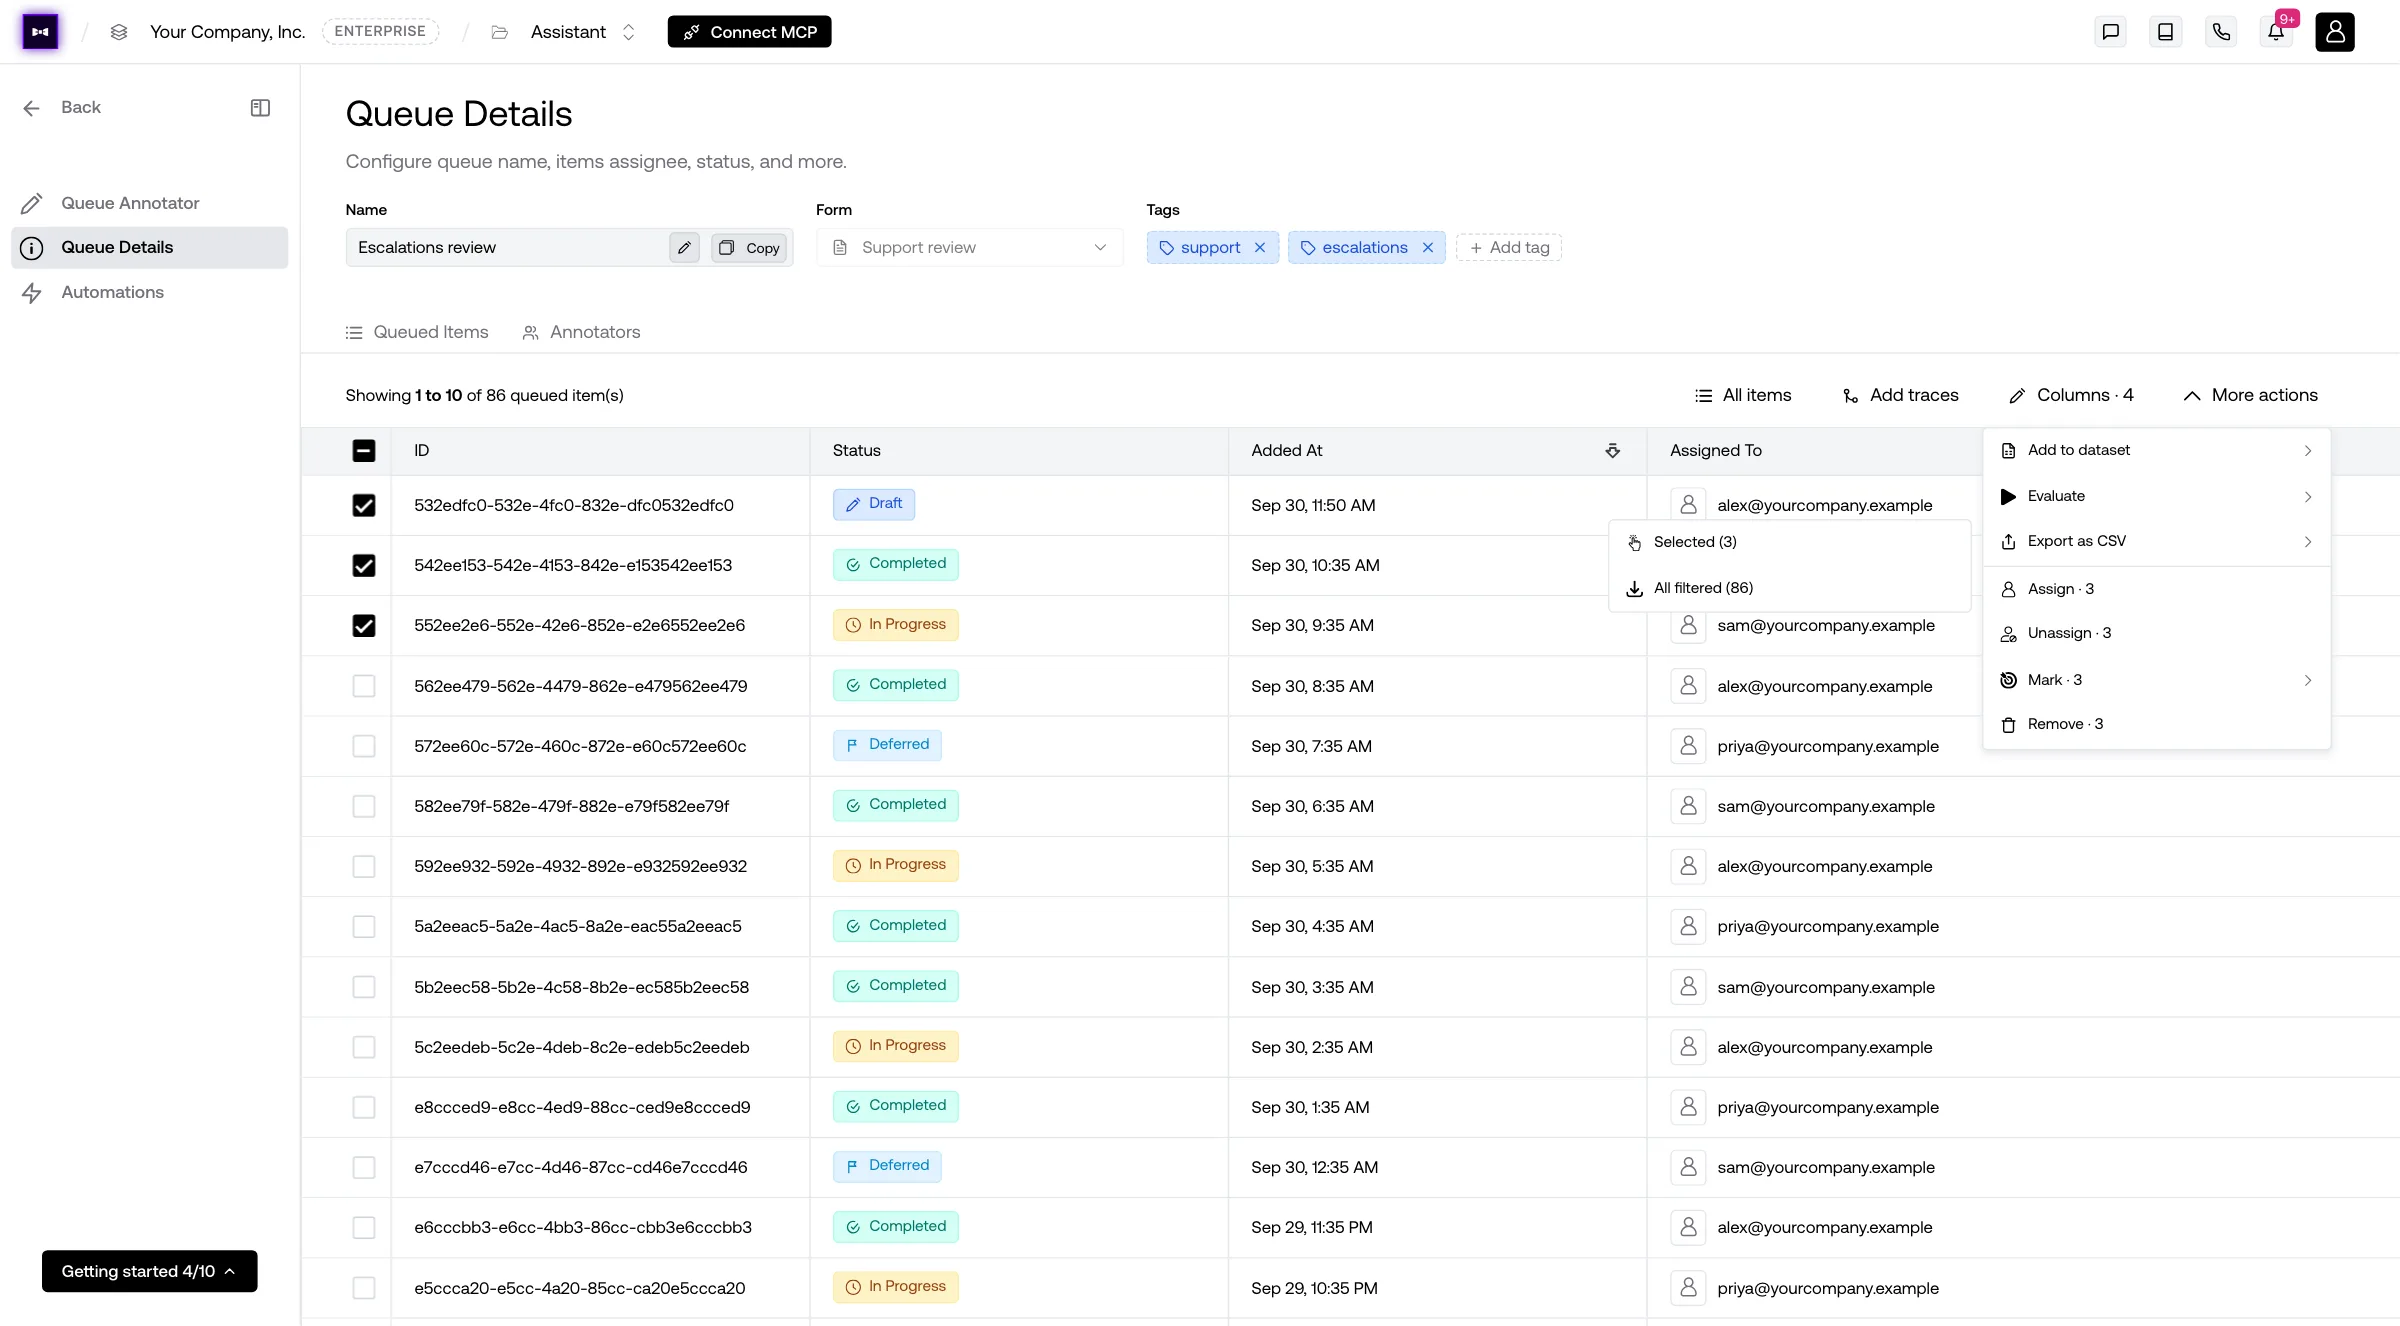This screenshot has width=2400, height=1326.
Task: Select All filtered (86) export option
Action: [1789, 588]
